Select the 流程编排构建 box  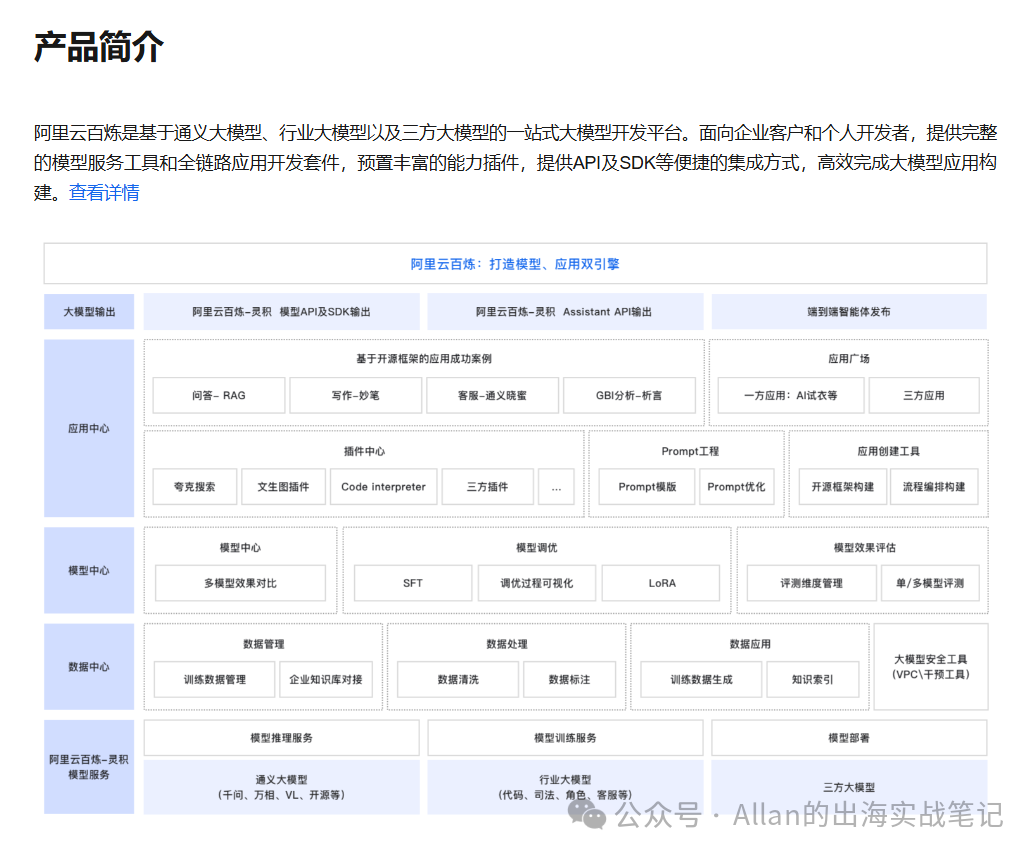[x=934, y=487]
